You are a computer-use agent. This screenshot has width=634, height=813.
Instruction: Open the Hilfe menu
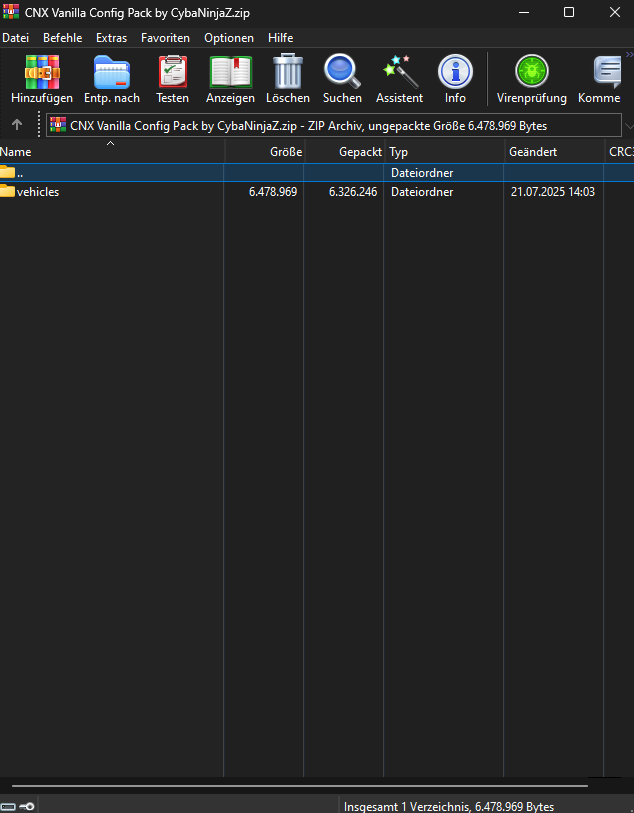pyautogui.click(x=280, y=38)
